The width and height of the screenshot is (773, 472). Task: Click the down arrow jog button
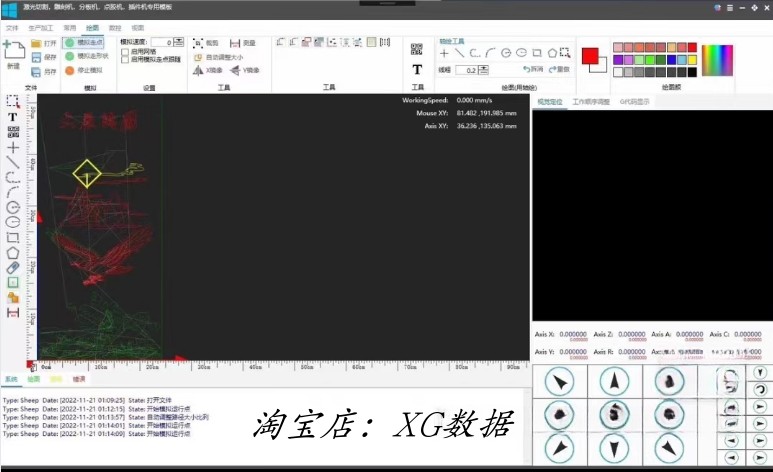(x=614, y=448)
